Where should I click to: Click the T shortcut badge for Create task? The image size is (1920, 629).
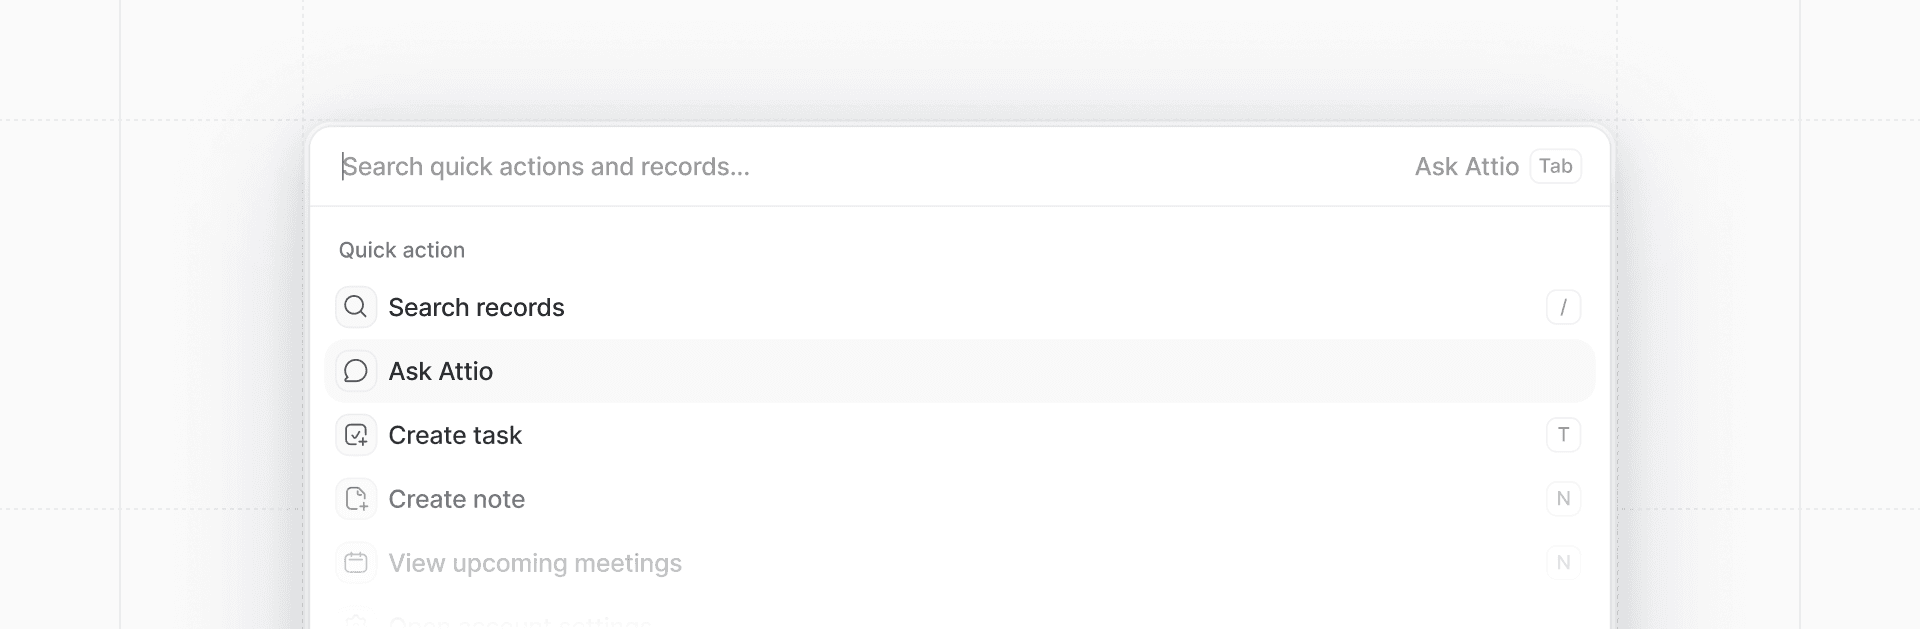click(1563, 435)
